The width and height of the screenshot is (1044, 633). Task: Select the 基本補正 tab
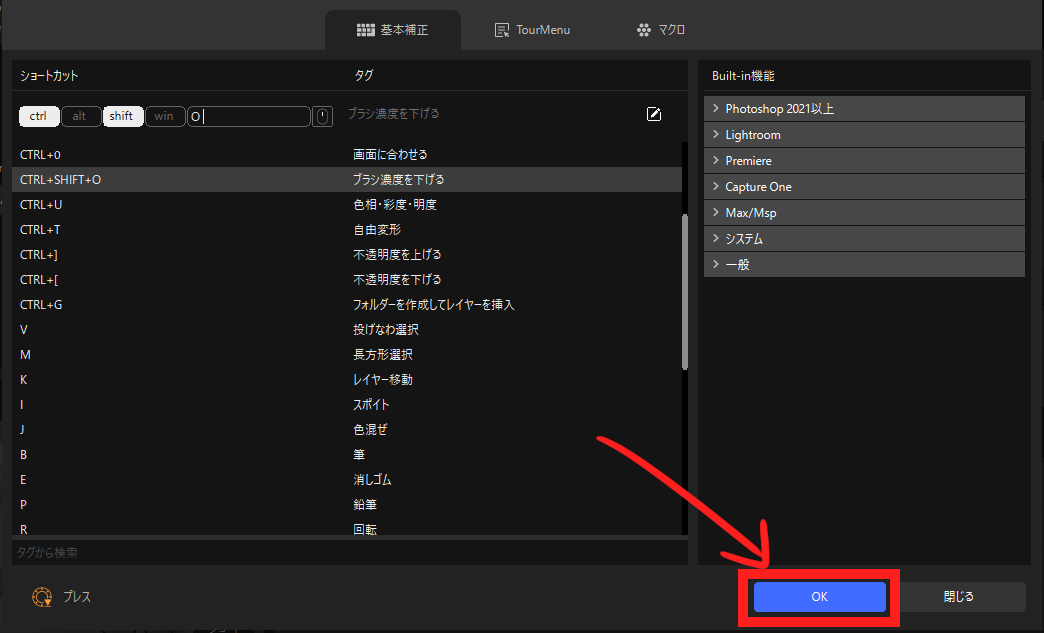[x=393, y=30]
